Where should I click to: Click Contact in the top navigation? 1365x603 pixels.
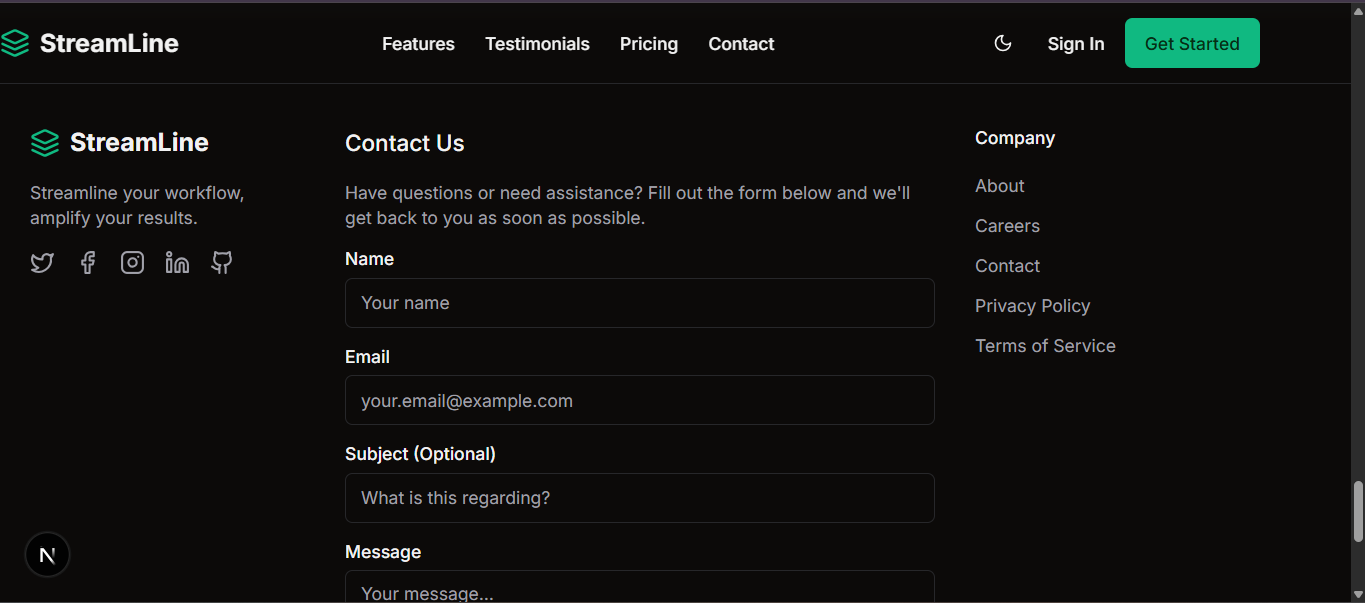tap(741, 44)
